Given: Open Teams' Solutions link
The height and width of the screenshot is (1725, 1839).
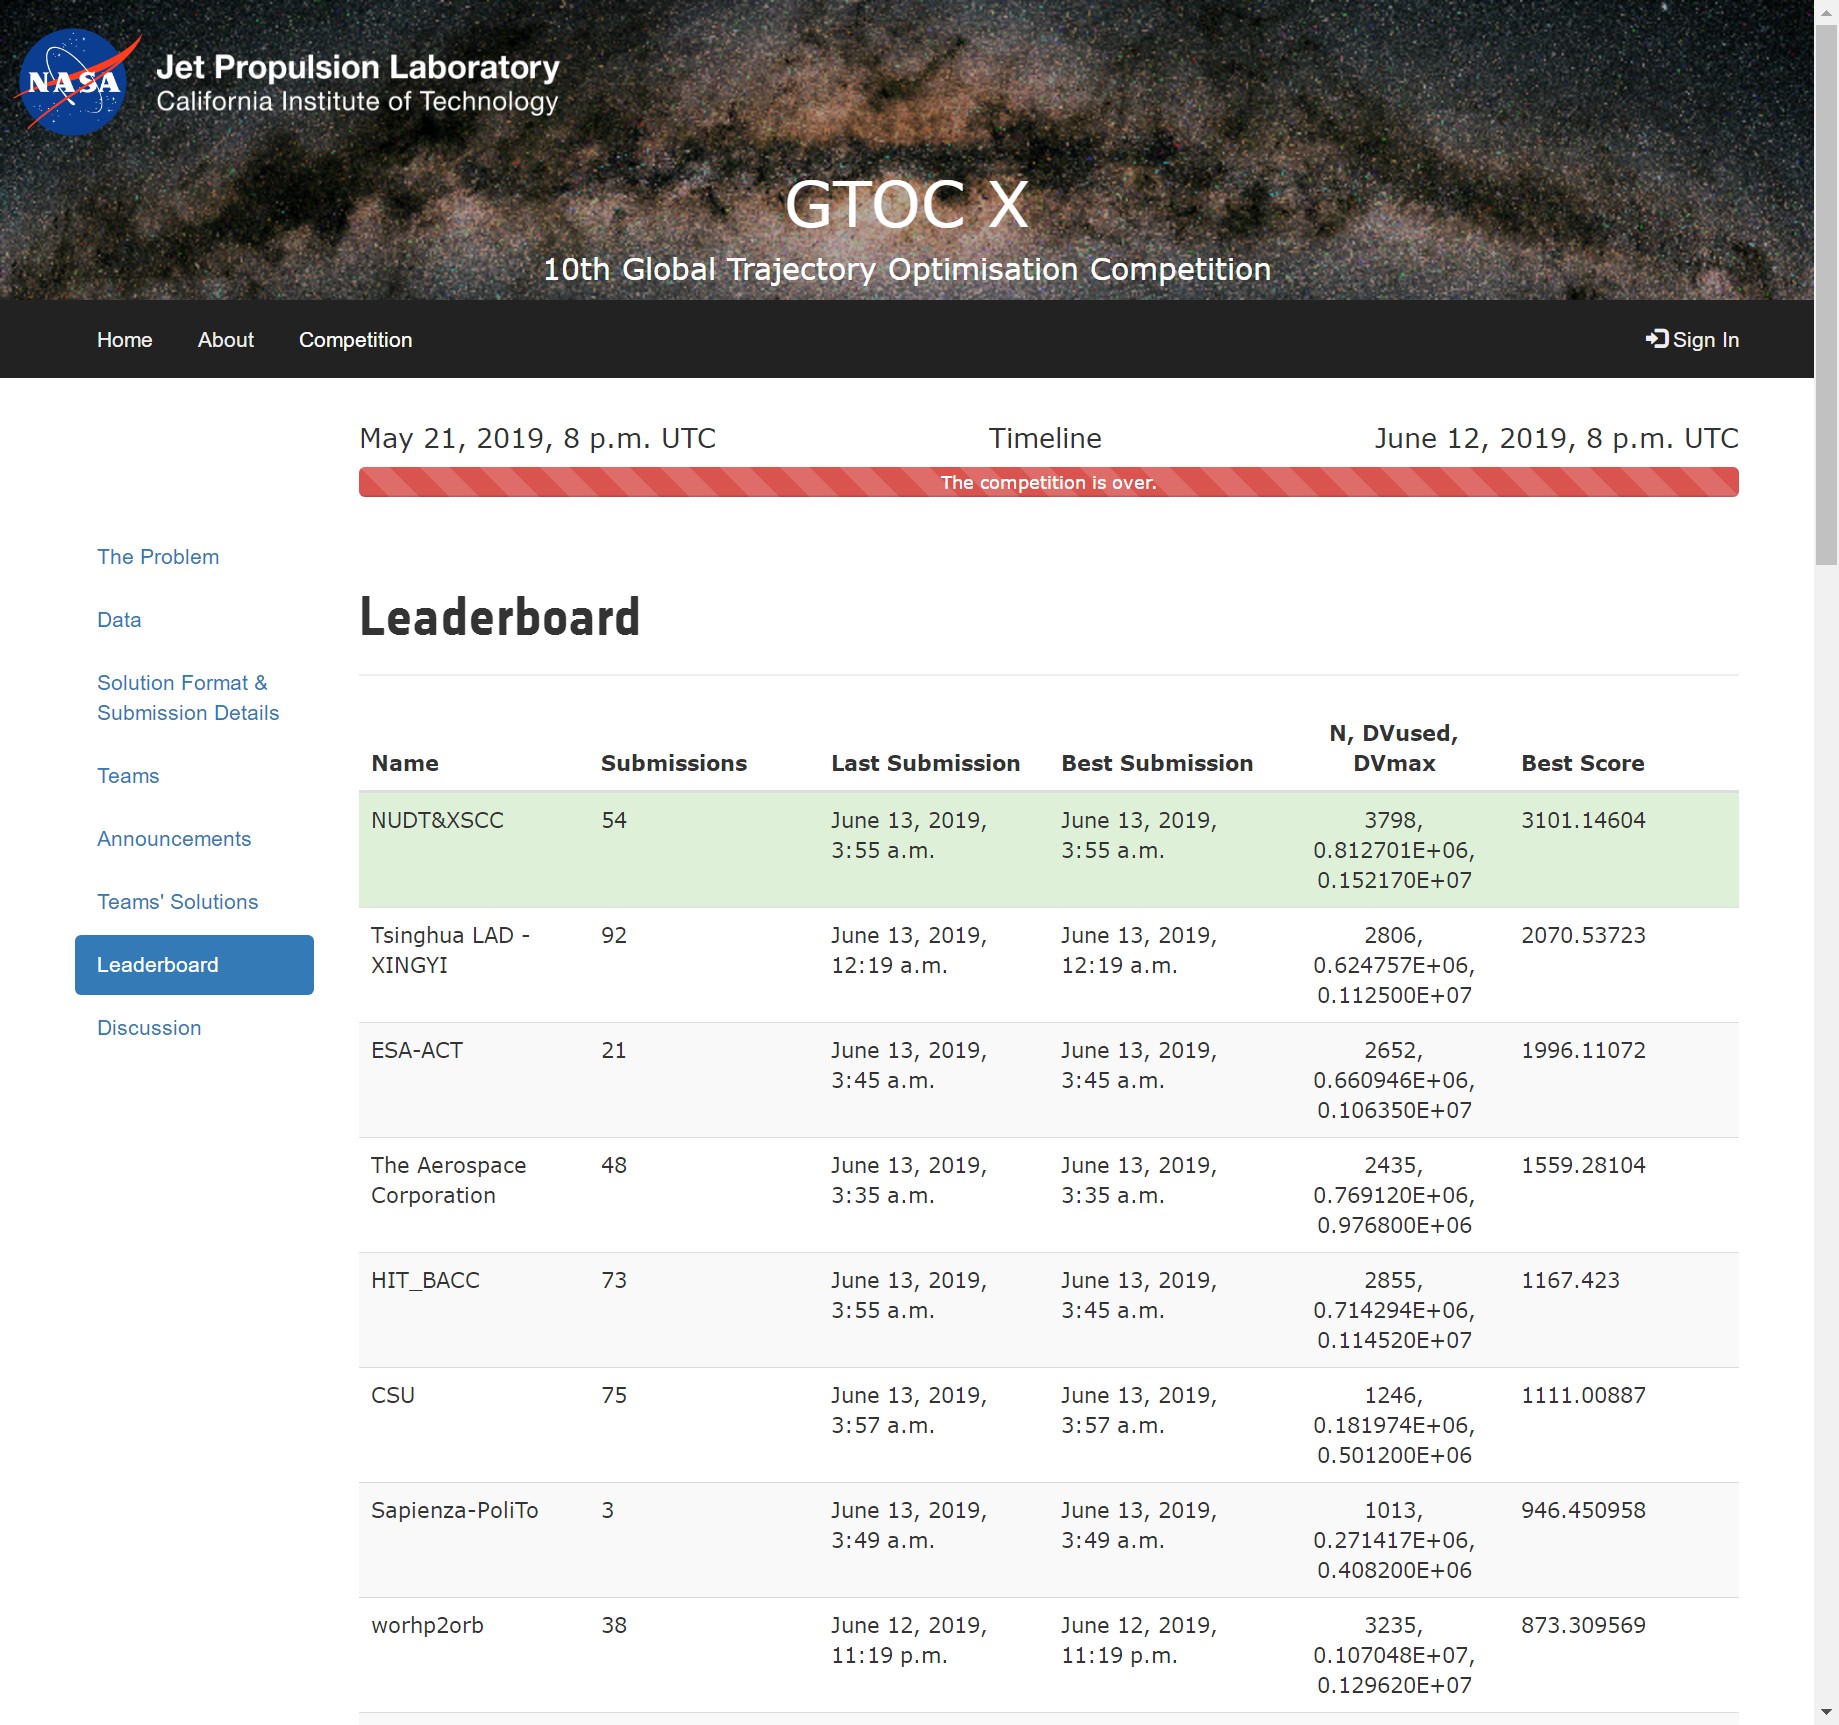Looking at the screenshot, I should [178, 902].
